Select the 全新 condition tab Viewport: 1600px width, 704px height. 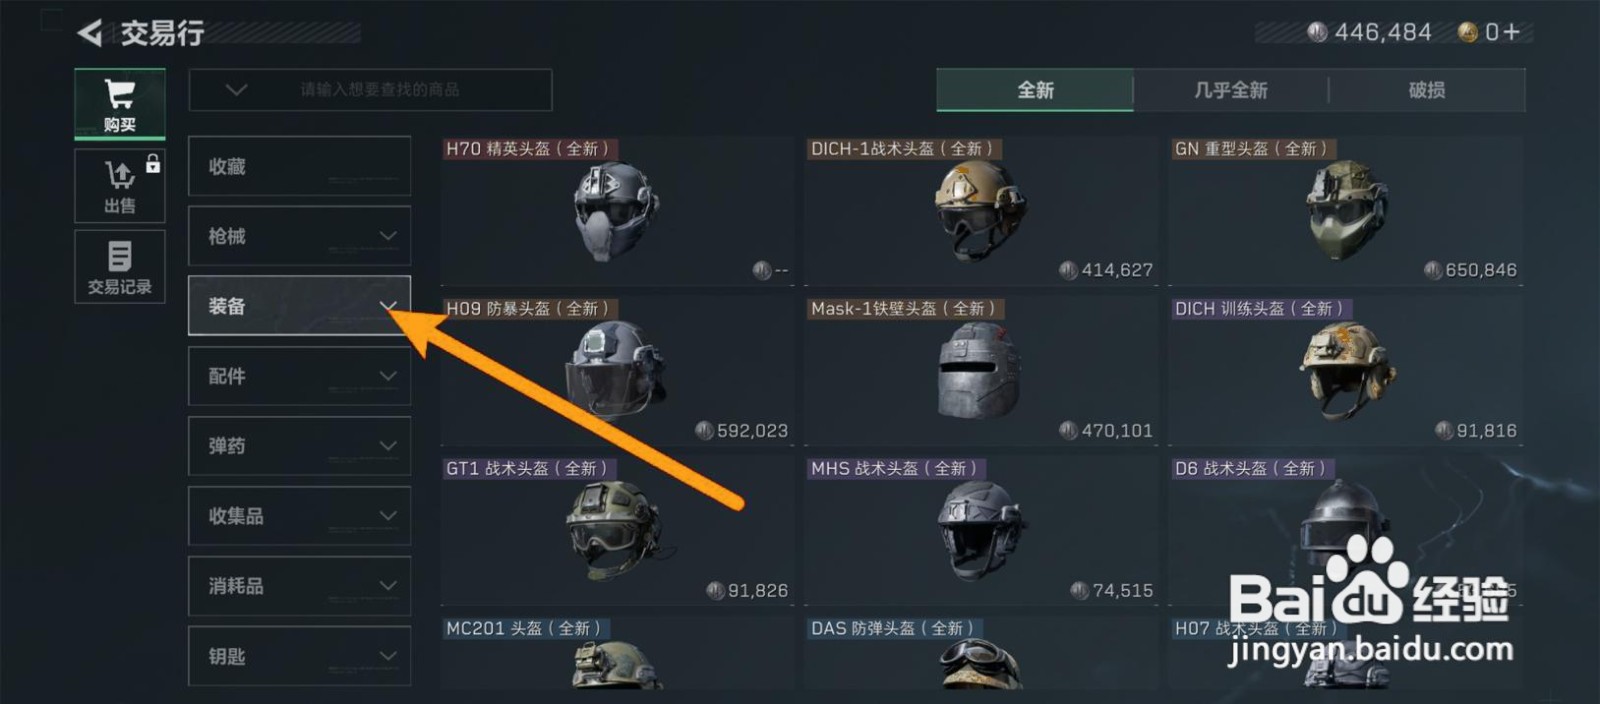(x=1035, y=90)
